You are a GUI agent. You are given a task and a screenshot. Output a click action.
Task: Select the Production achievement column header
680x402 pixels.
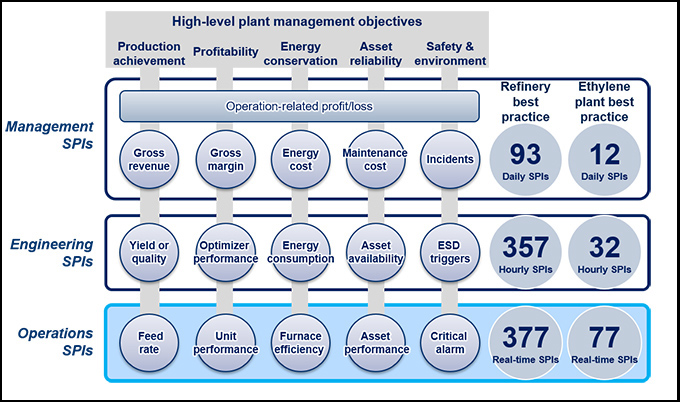(x=150, y=53)
